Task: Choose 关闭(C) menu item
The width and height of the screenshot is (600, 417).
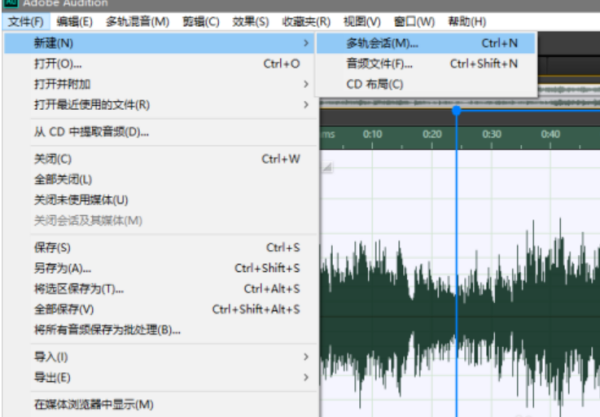Action: [160, 159]
